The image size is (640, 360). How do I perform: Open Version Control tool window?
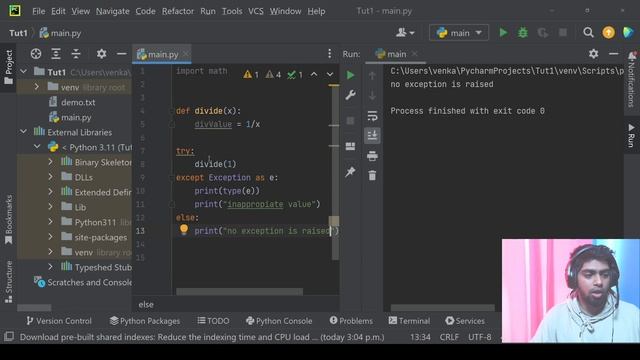59,321
